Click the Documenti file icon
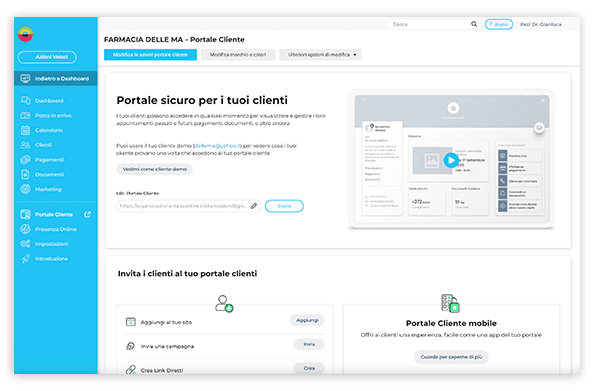The width and height of the screenshot is (600, 391). pyautogui.click(x=25, y=174)
